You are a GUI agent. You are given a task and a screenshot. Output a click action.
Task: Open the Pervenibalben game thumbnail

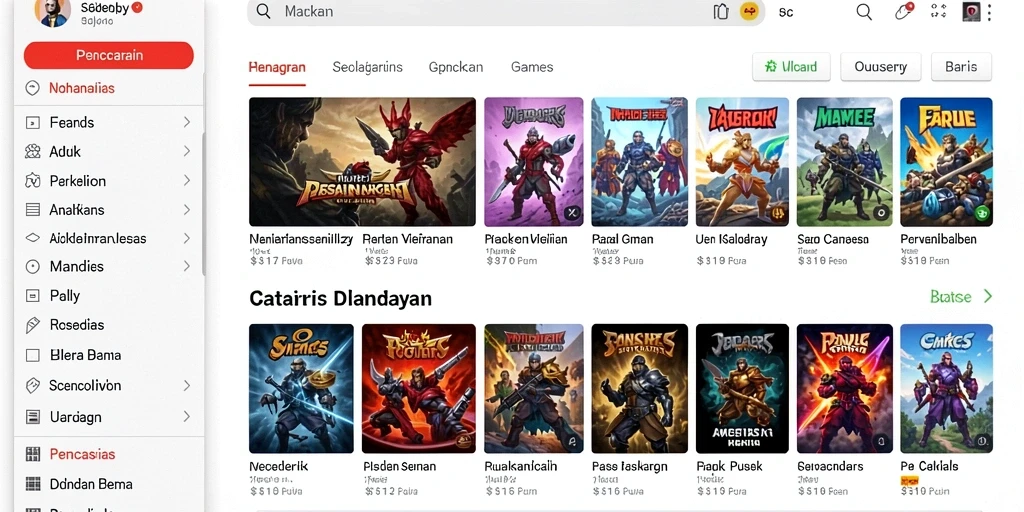[946, 162]
